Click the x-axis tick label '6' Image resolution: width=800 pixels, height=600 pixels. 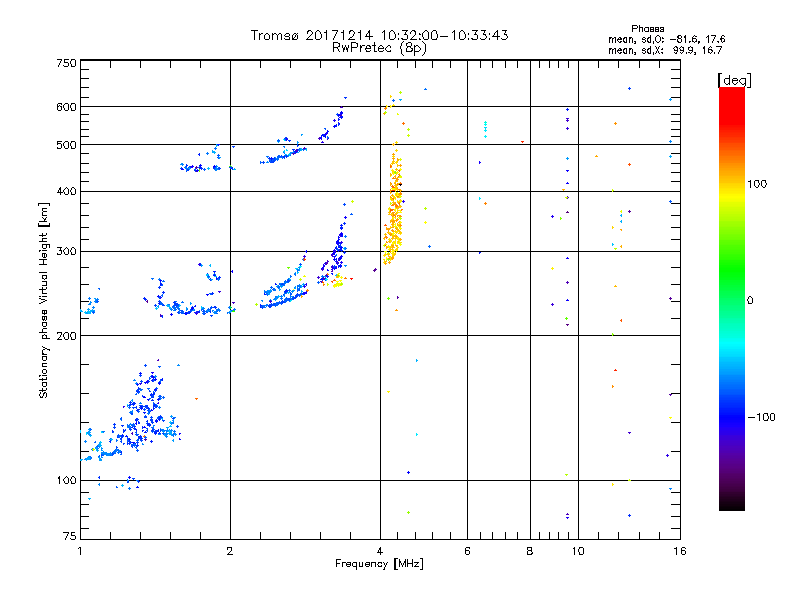[467, 551]
